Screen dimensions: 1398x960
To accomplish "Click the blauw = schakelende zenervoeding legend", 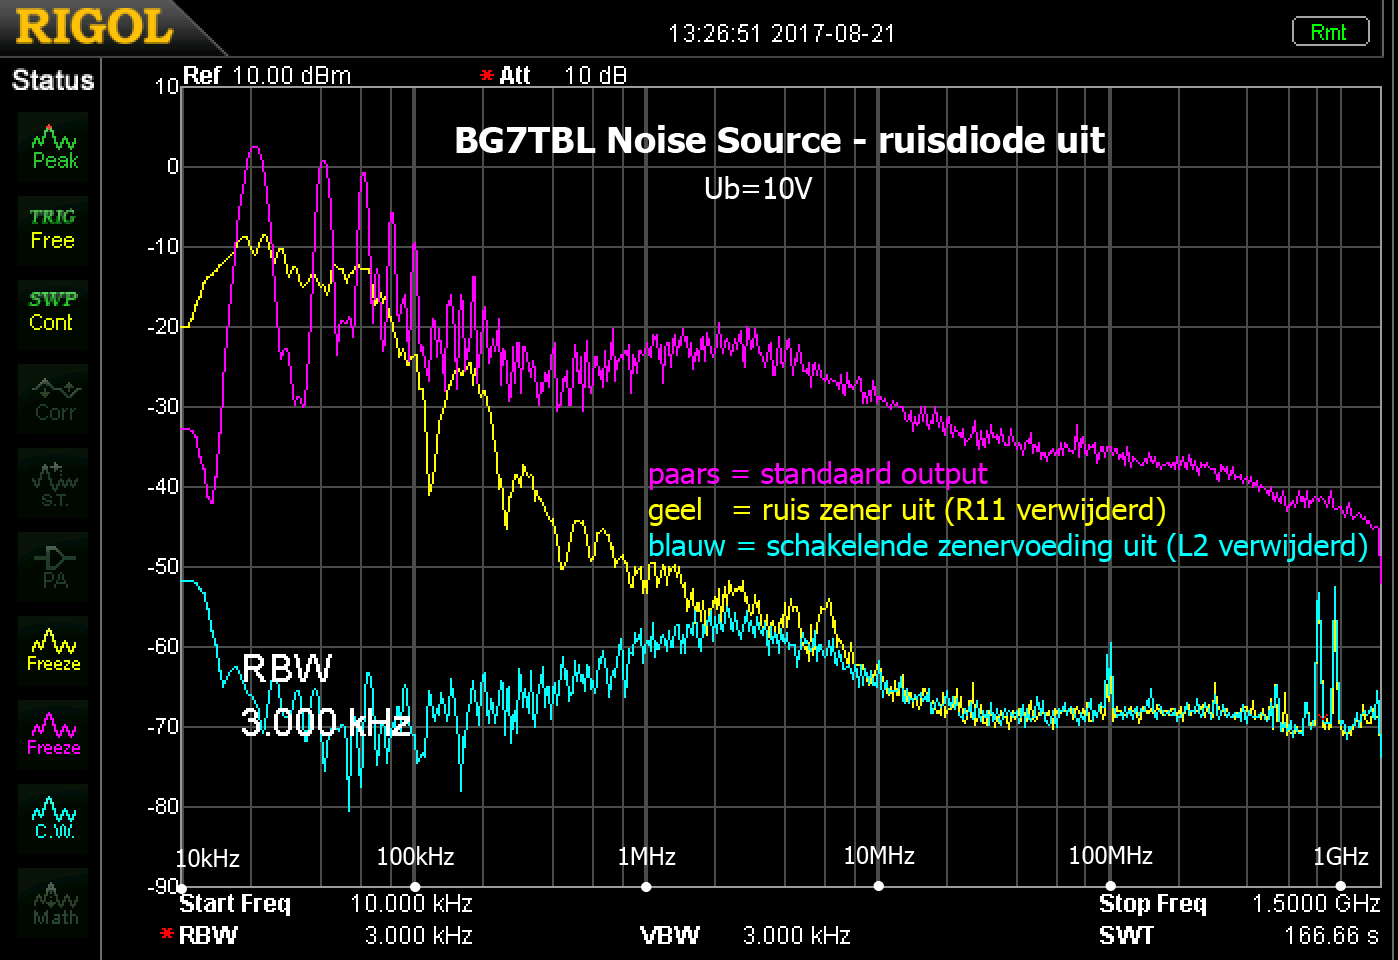I will point(1008,546).
